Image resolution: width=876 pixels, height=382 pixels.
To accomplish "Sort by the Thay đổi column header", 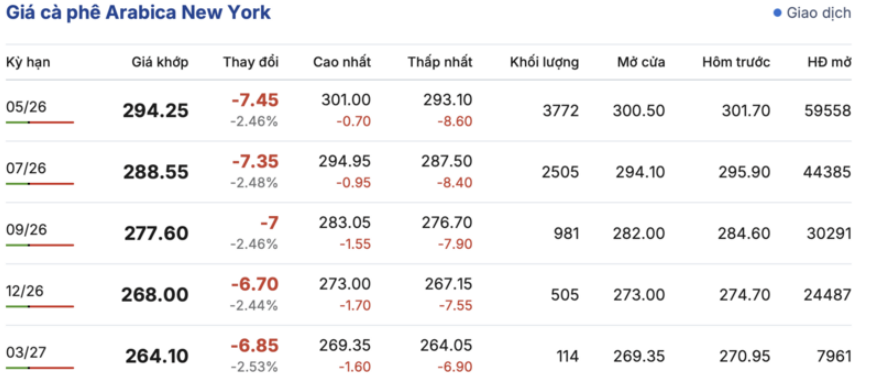I will click(251, 63).
